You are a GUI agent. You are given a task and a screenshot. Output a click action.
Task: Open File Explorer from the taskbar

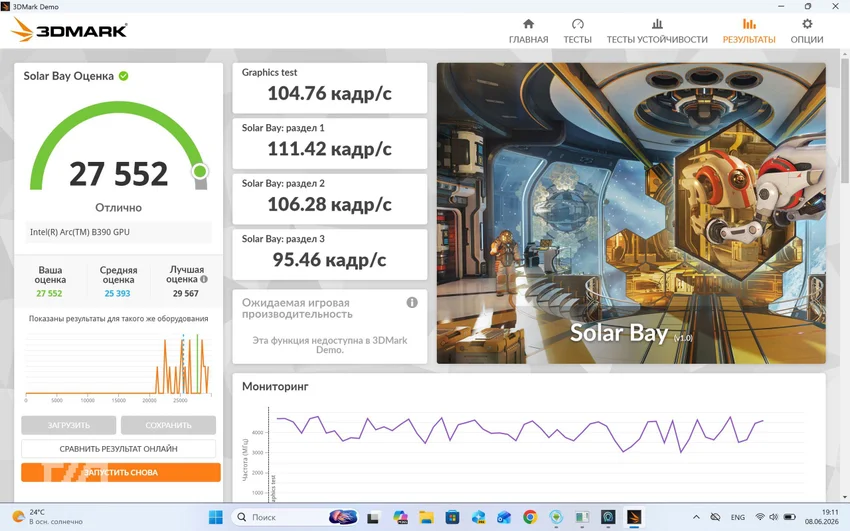(x=426, y=517)
